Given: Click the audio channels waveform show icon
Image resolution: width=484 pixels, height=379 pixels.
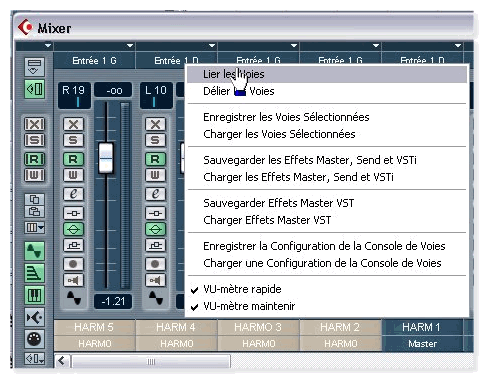Looking at the screenshot, I should (34, 251).
